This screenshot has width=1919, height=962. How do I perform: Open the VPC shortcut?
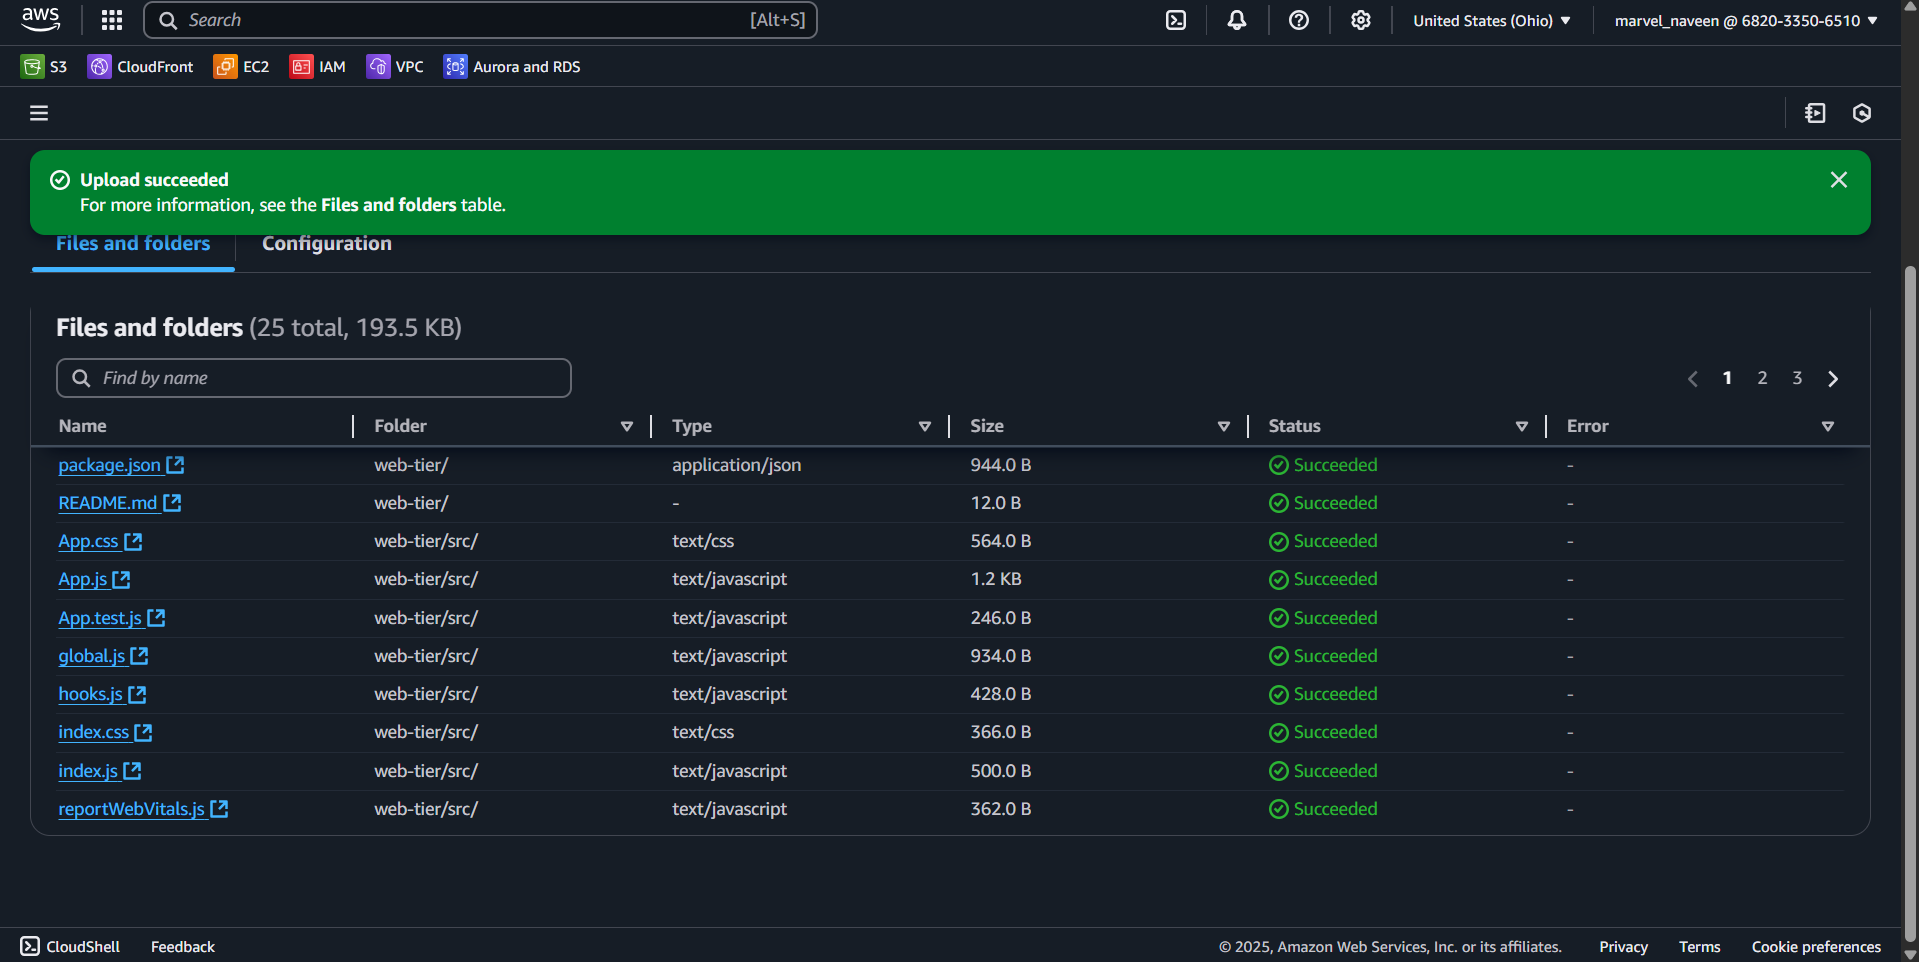pos(395,67)
